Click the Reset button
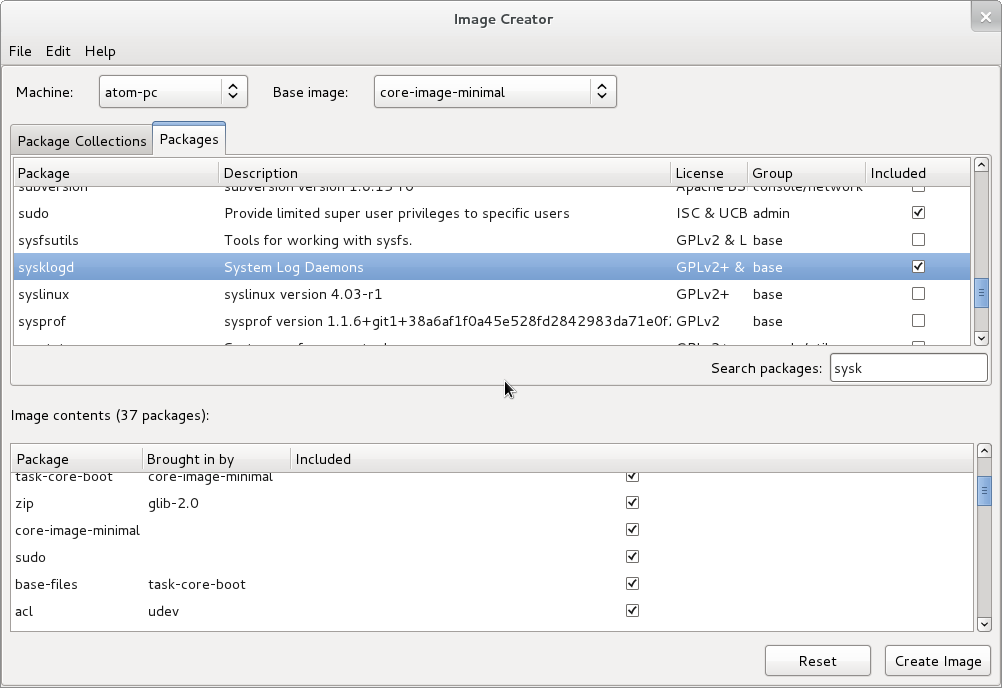Image resolution: width=1002 pixels, height=688 pixels. 817,661
